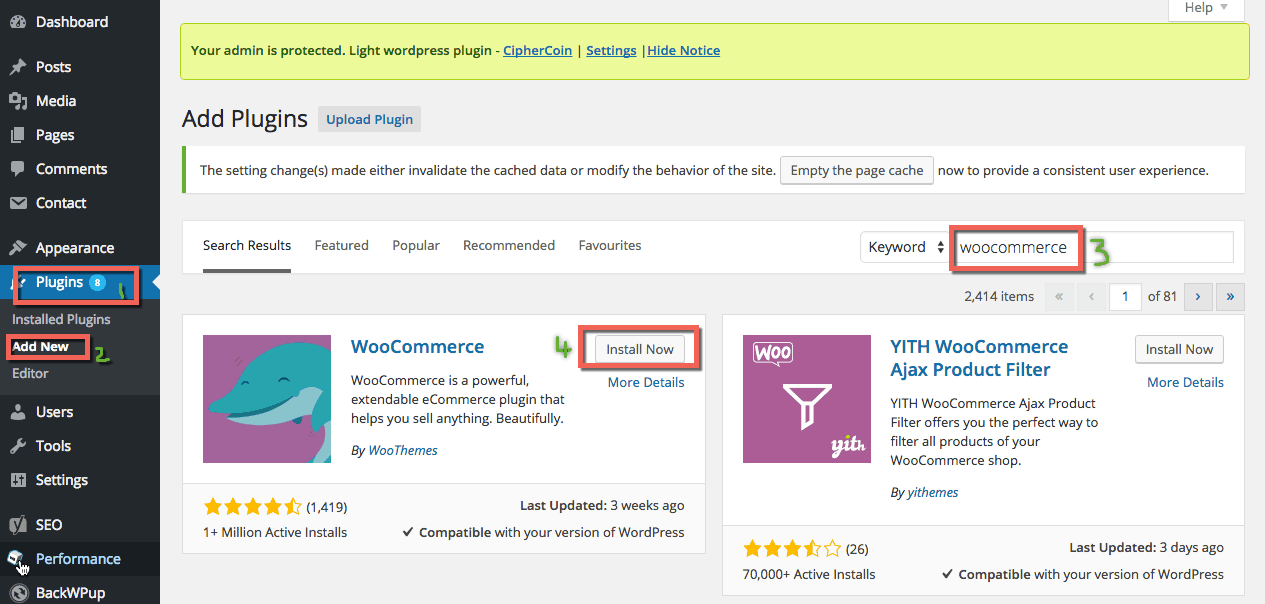Click the Pages stack icon

tap(18, 135)
